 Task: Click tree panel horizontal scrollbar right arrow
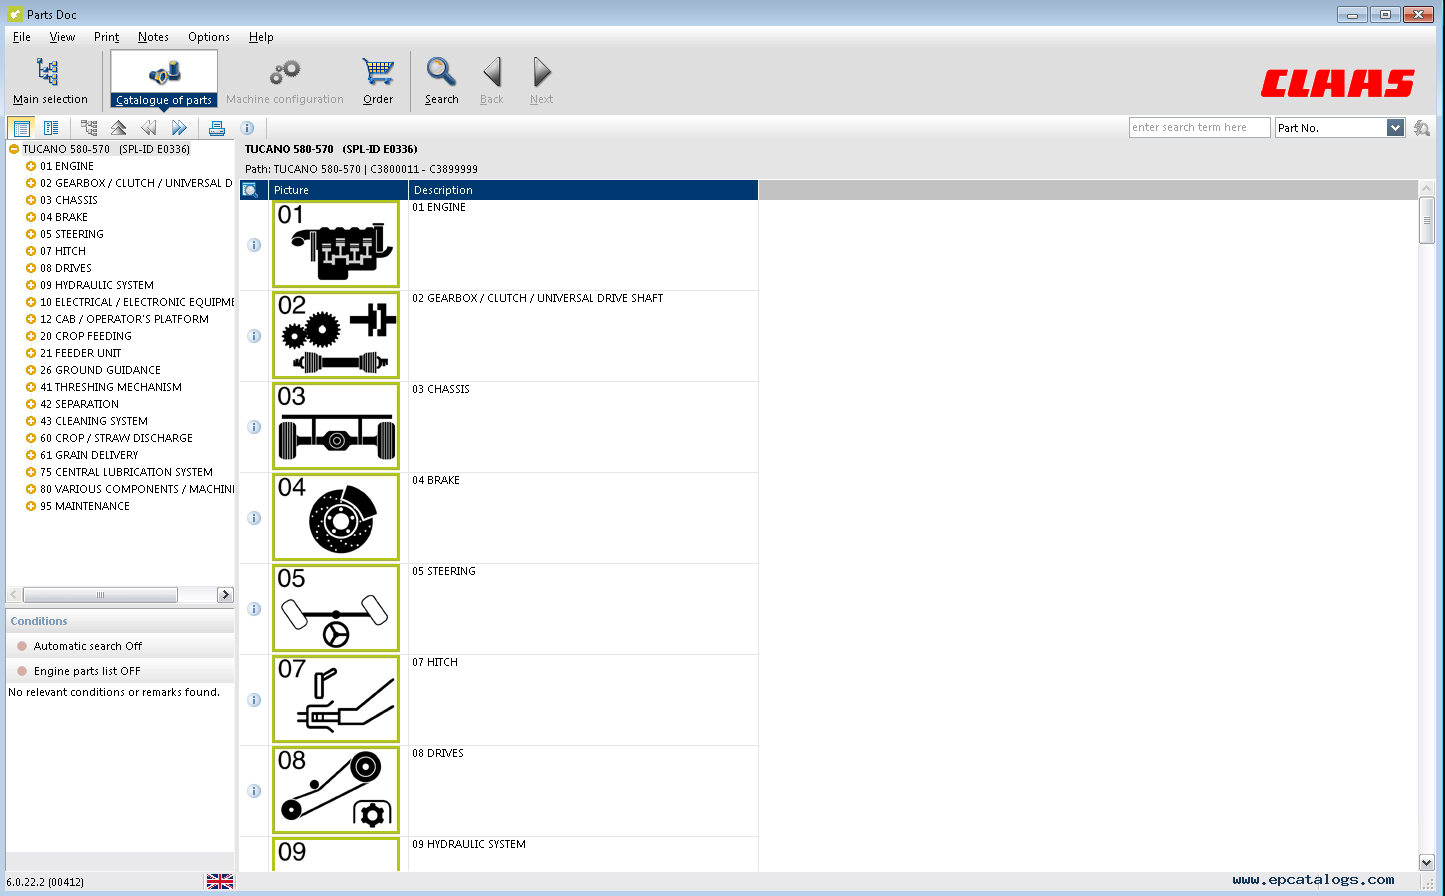[225, 595]
